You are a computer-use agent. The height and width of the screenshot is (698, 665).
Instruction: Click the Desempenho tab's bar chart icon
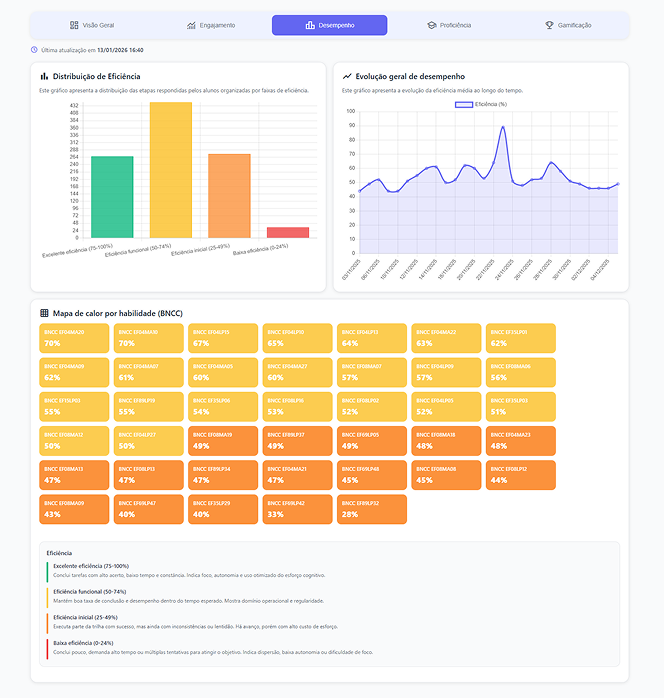310,25
